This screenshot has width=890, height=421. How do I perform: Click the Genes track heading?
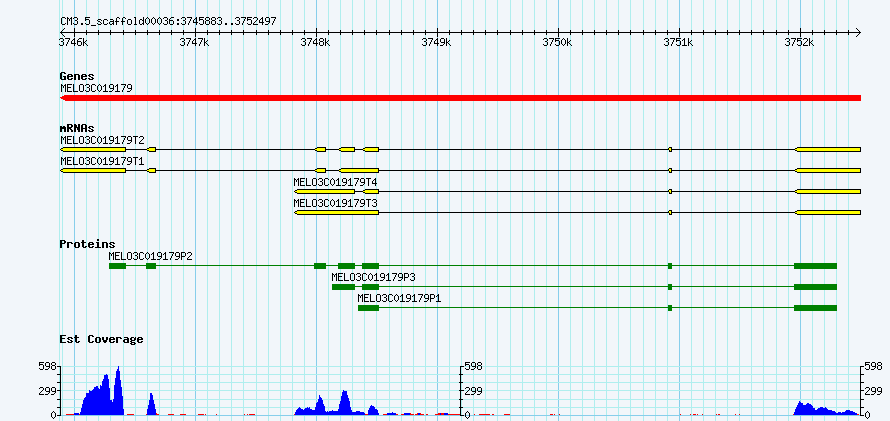tap(77, 76)
